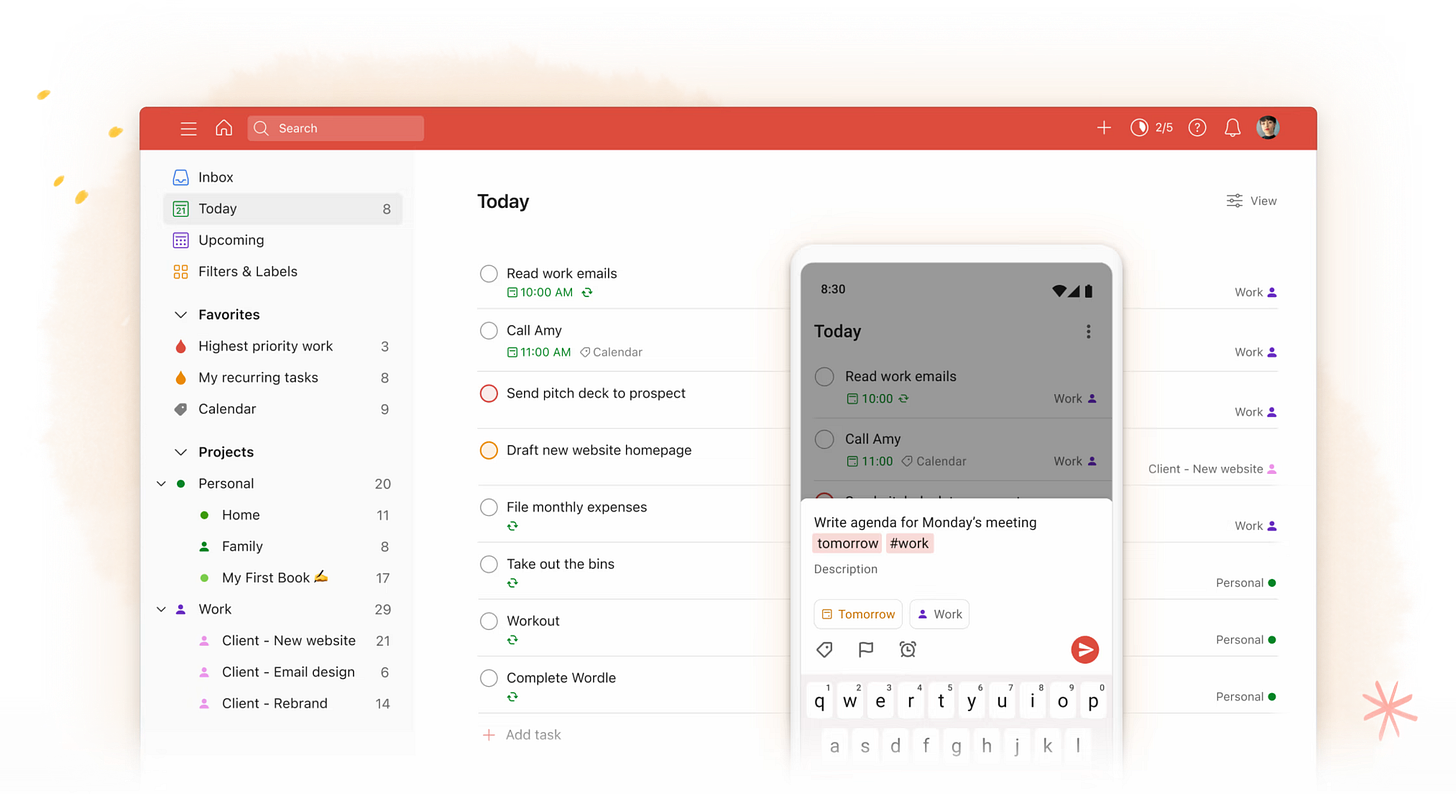Click the Calendar label on desktop Call Amy

[x=611, y=352]
